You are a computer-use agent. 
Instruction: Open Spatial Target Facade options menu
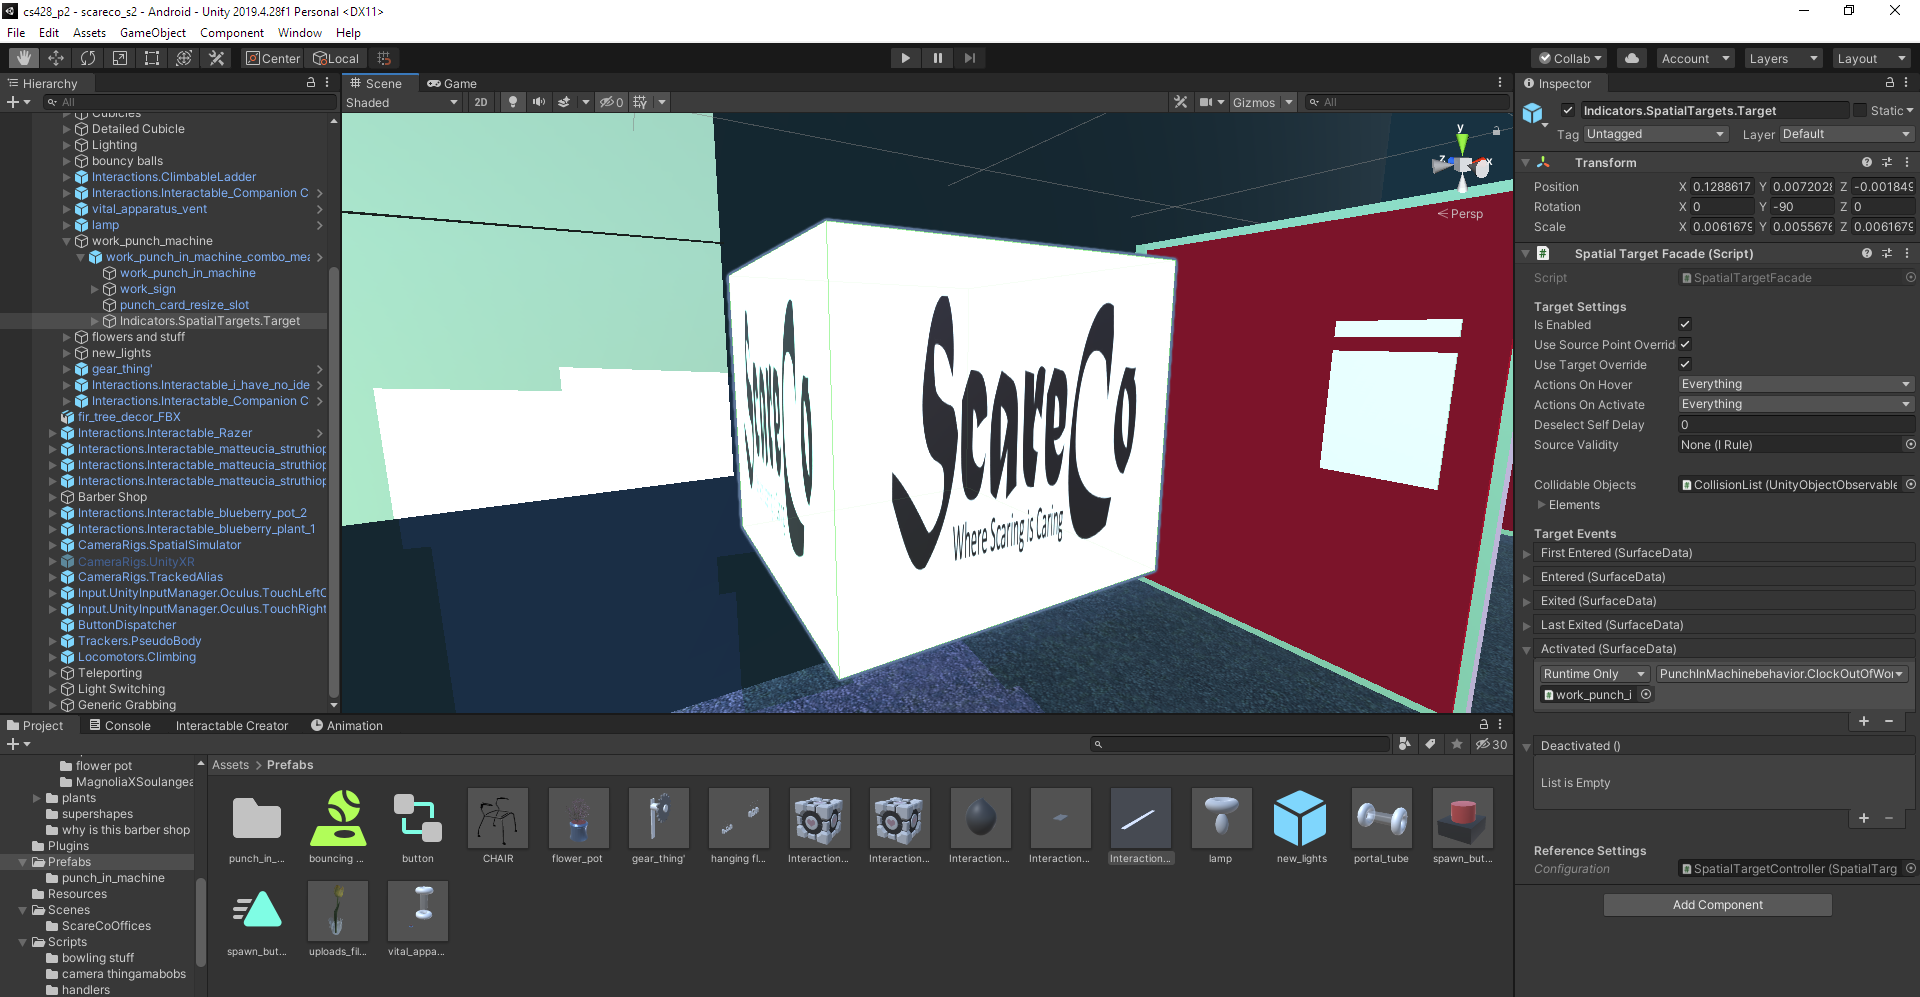click(1907, 253)
